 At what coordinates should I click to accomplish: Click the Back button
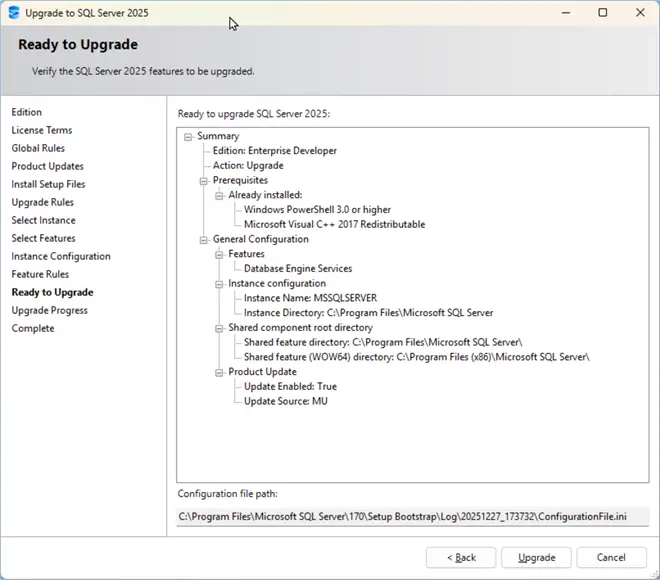461,558
